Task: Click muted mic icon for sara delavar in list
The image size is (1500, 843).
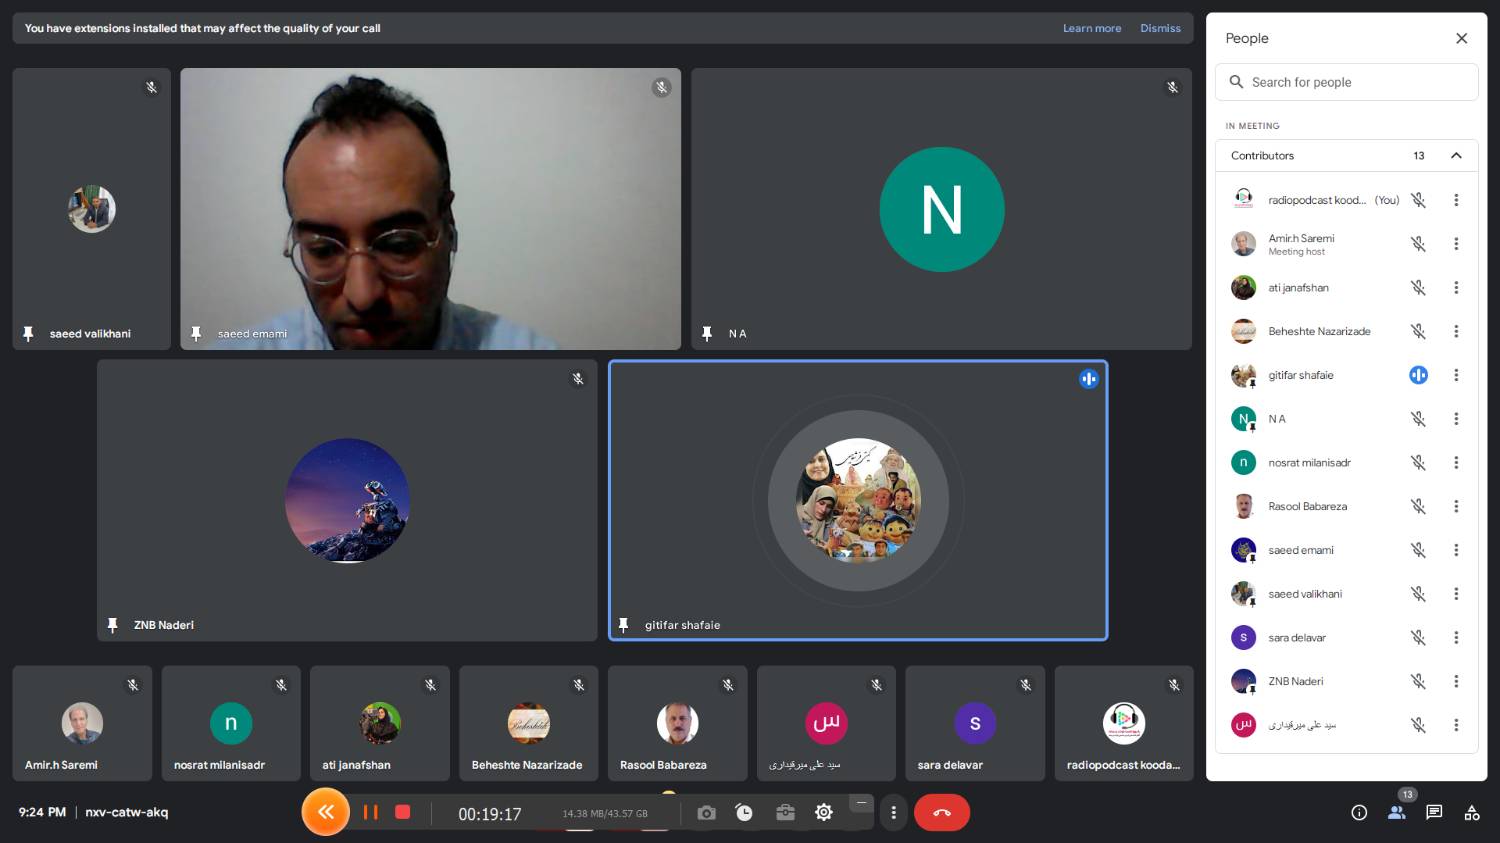Action: (1418, 638)
